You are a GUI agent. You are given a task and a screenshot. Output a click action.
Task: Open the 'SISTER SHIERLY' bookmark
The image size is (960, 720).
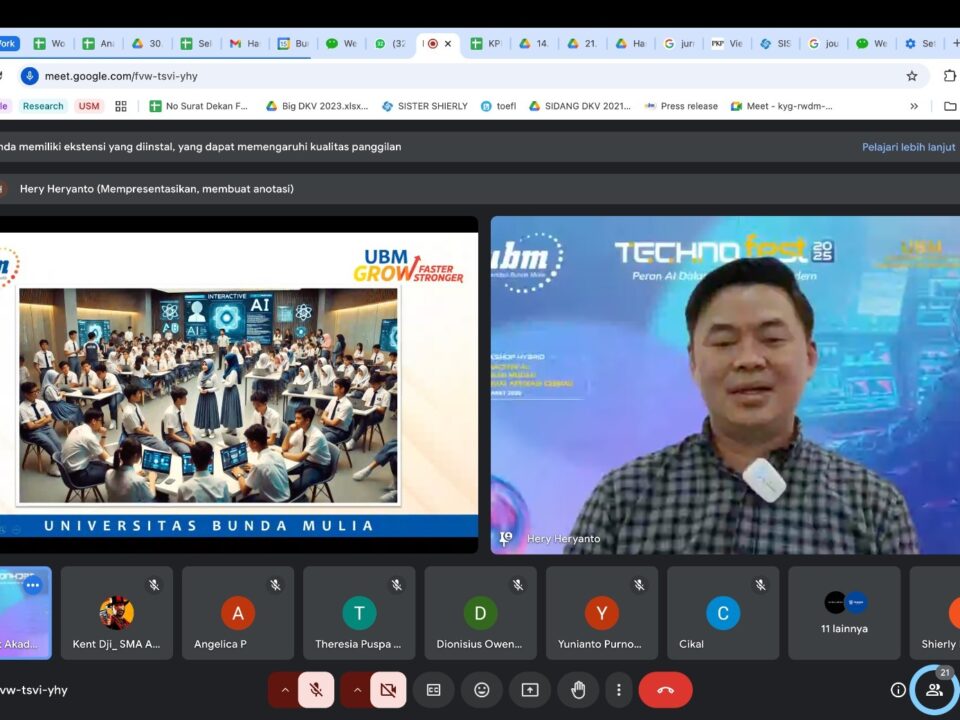[x=425, y=106]
